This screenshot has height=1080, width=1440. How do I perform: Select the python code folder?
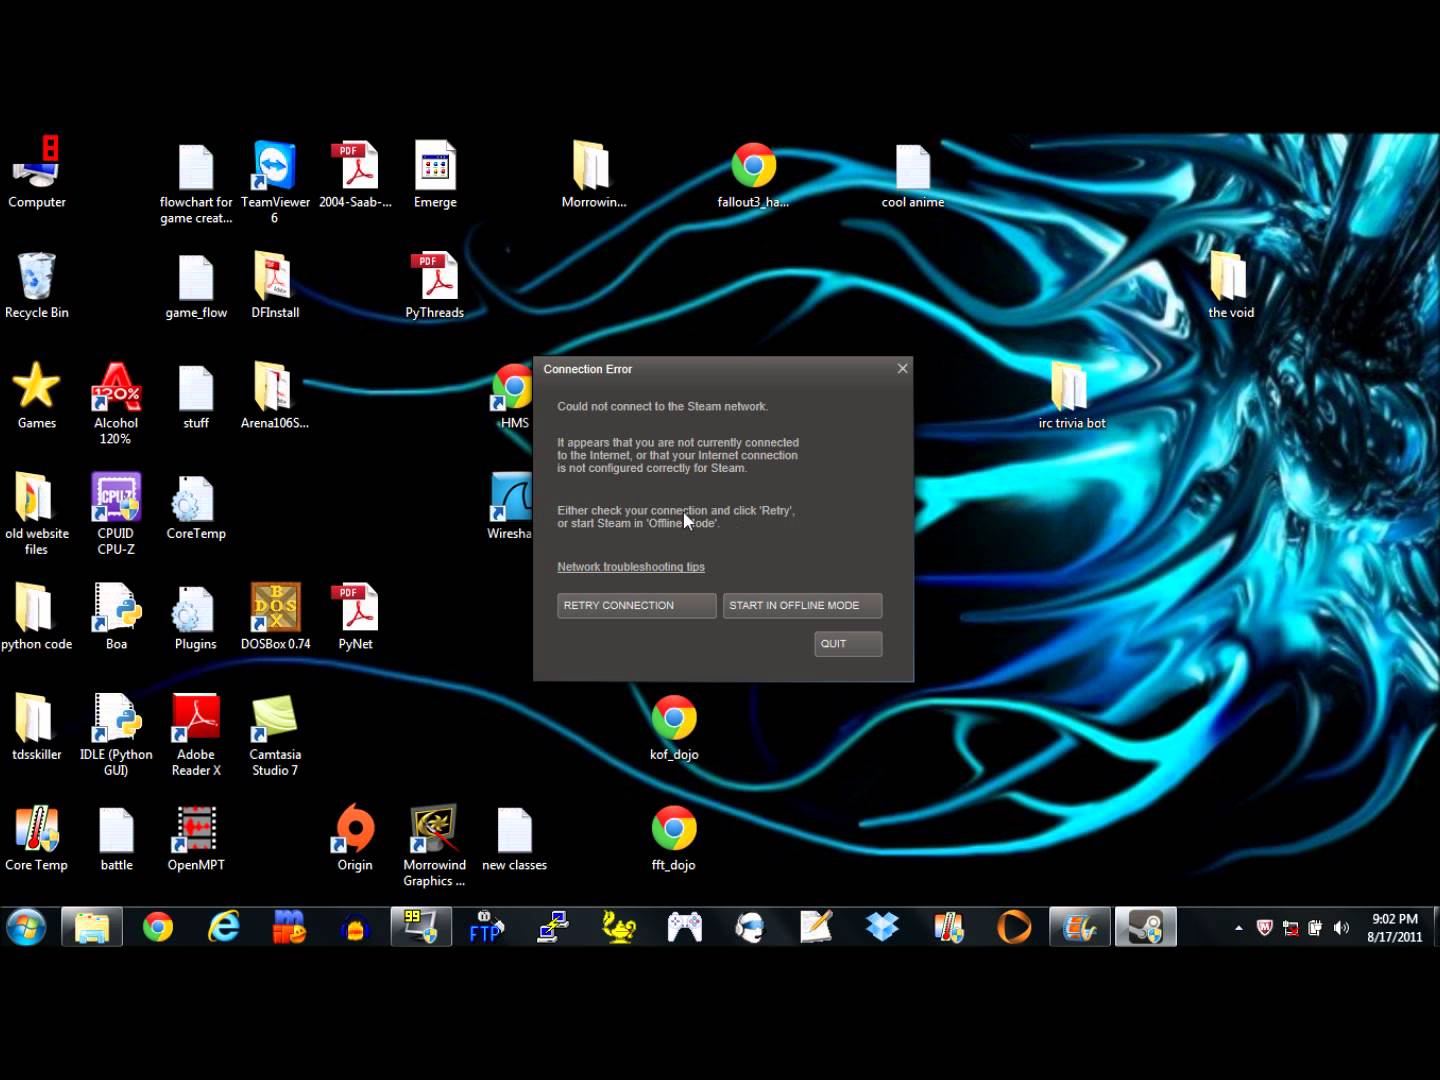pyautogui.click(x=37, y=617)
